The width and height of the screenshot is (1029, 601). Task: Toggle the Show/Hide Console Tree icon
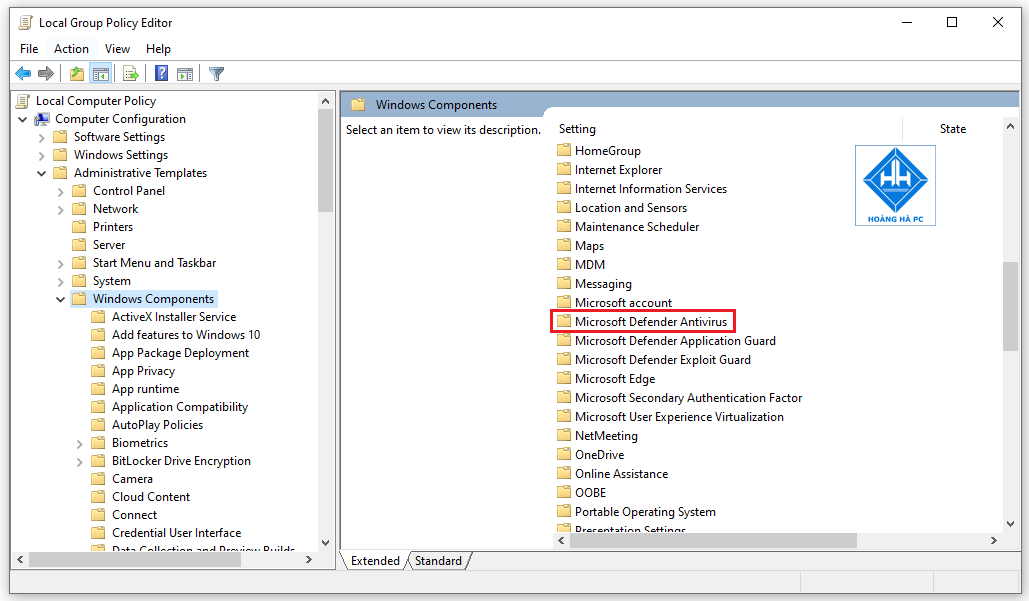tap(100, 73)
